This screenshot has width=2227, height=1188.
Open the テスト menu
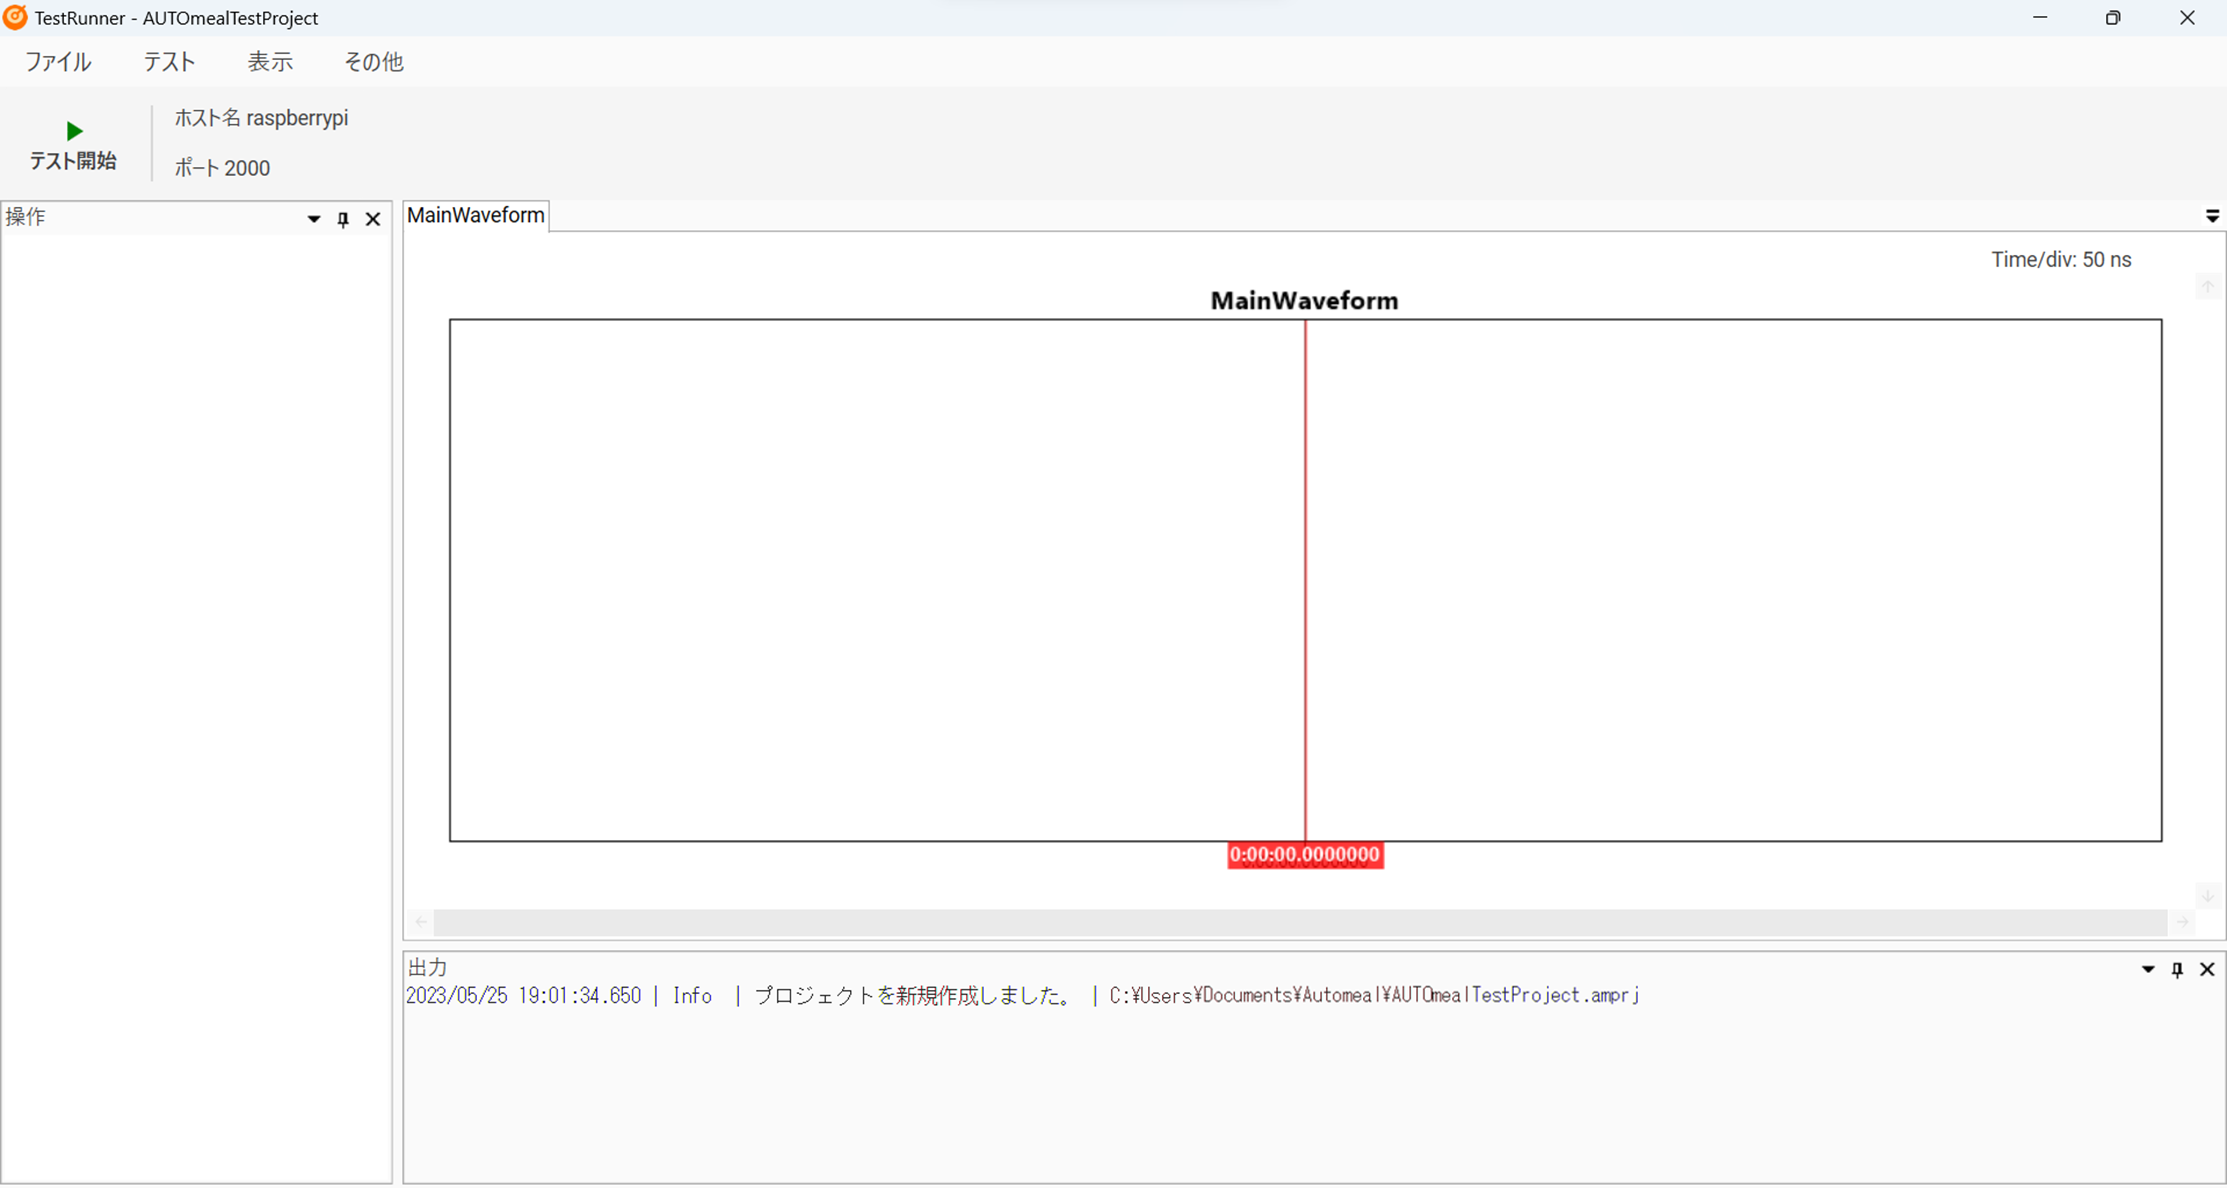coord(169,62)
